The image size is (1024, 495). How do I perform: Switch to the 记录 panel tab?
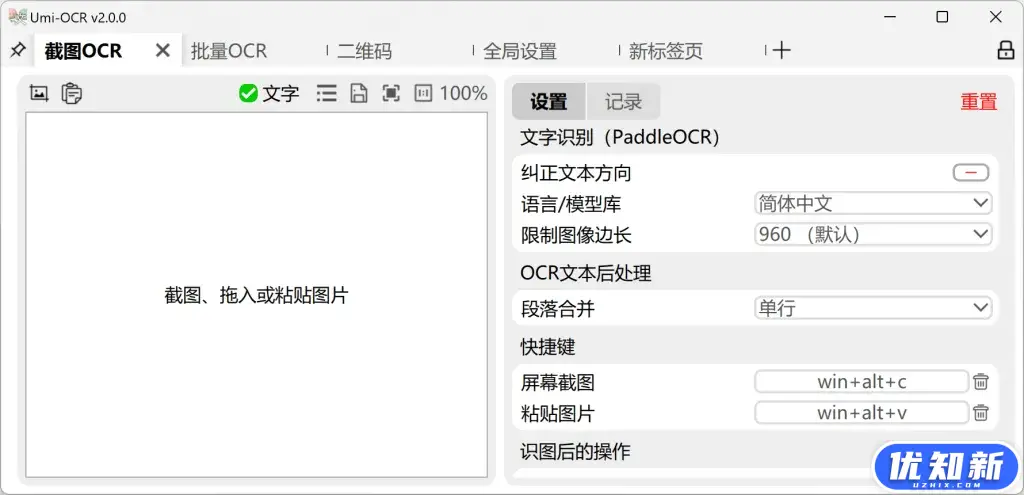pyautogui.click(x=623, y=101)
